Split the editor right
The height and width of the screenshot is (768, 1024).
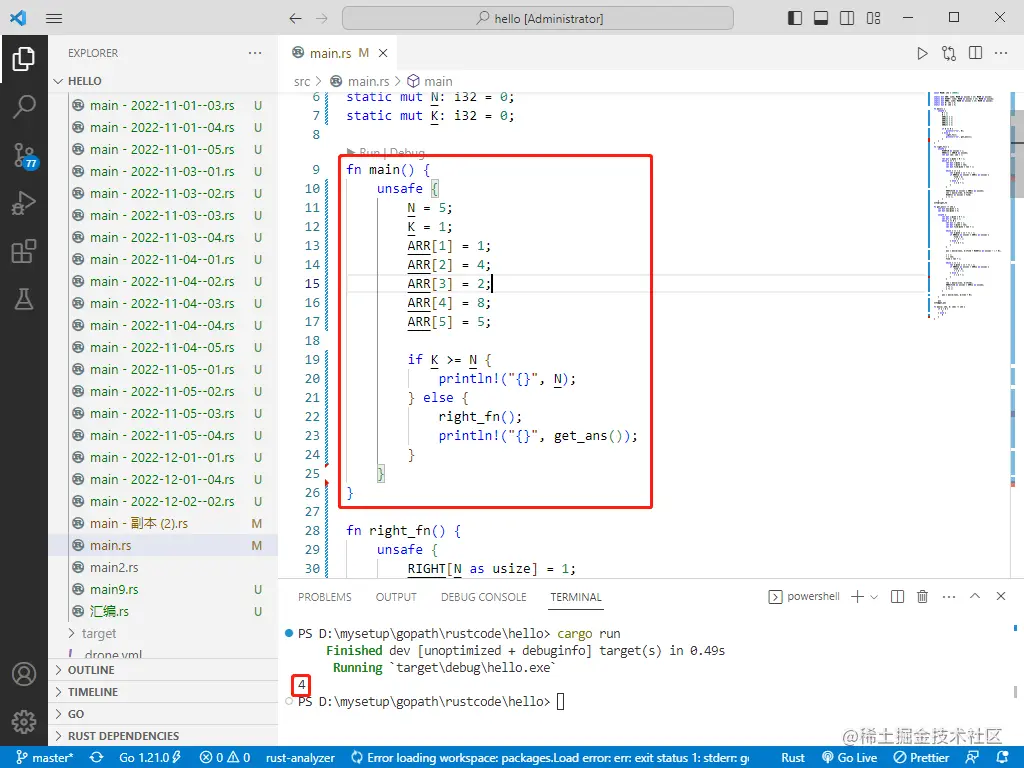pos(976,53)
